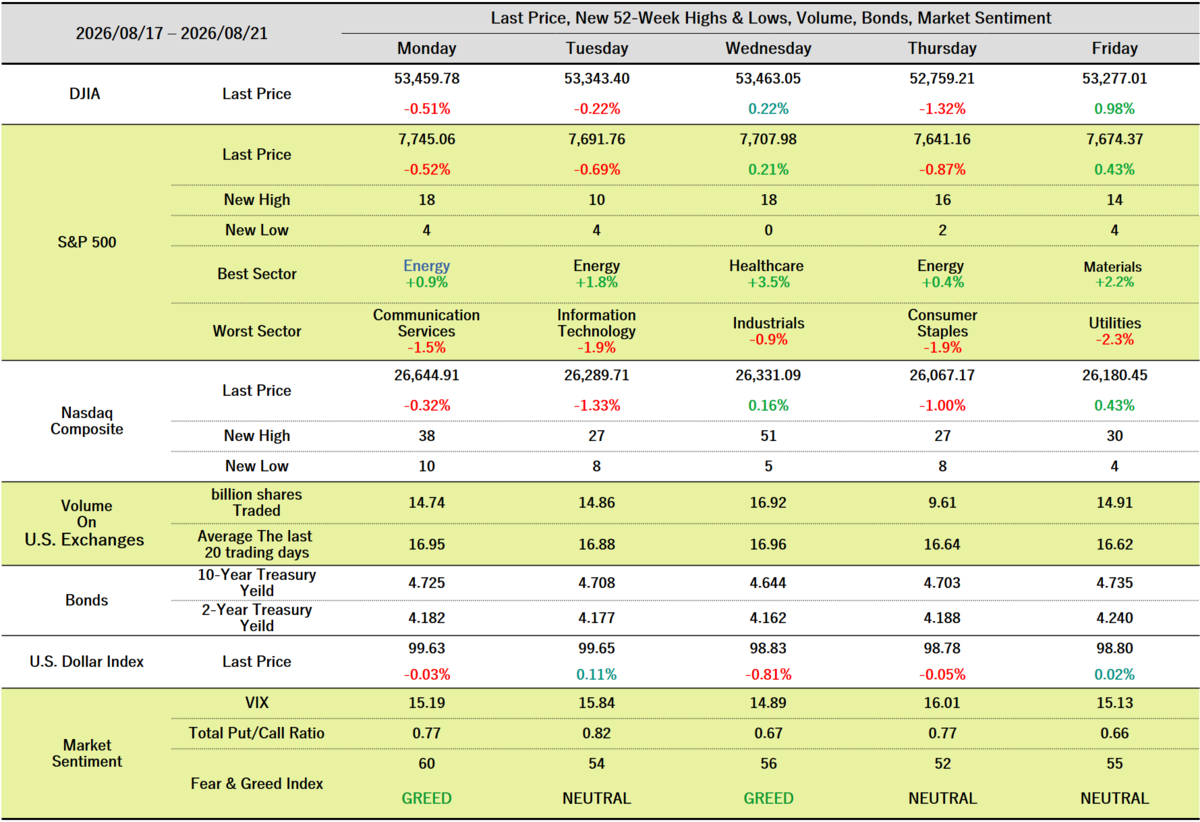Screen dimensions: 1200x822
Task: Click the Worst Sector row label
Action: point(257,331)
